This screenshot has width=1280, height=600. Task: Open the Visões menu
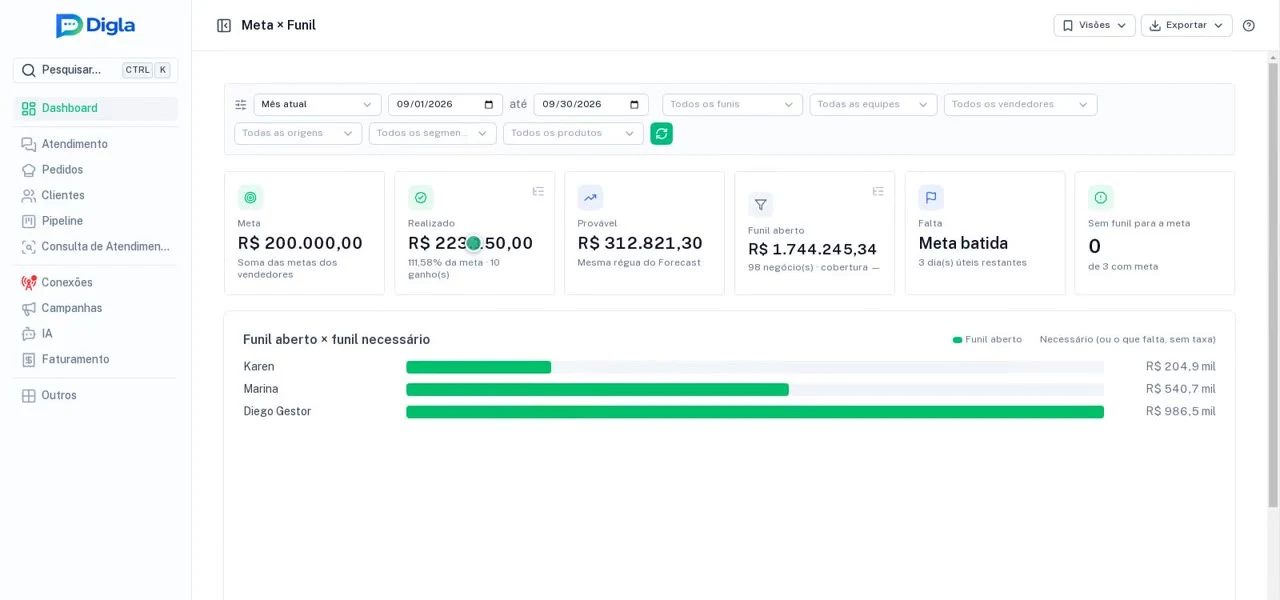[1094, 25]
